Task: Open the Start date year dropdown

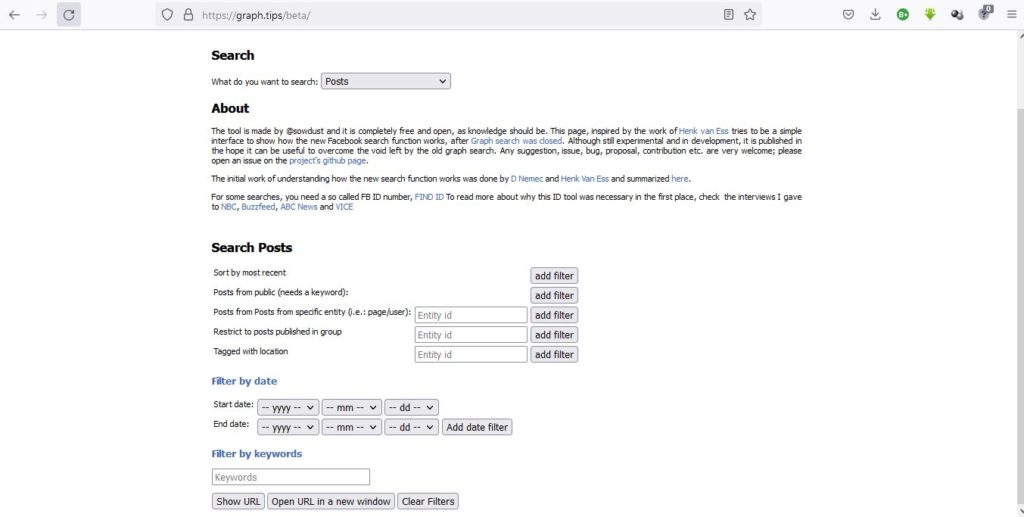Action: point(288,407)
